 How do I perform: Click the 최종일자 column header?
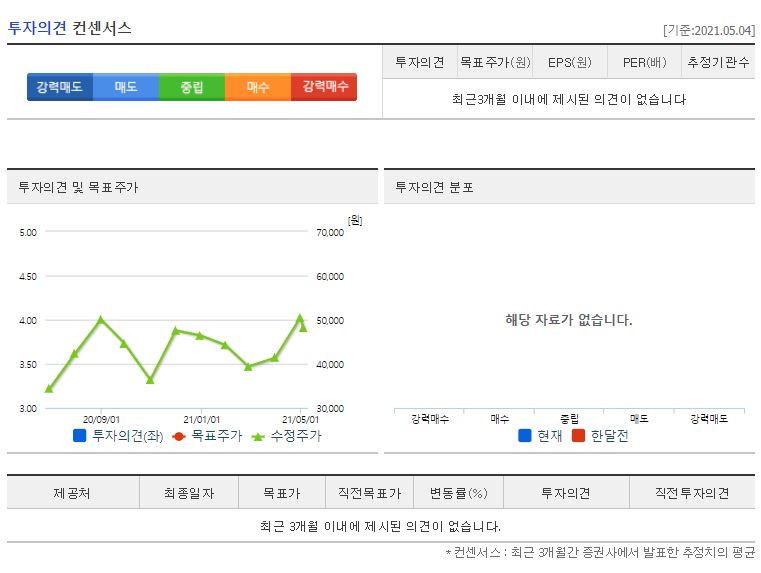point(189,493)
